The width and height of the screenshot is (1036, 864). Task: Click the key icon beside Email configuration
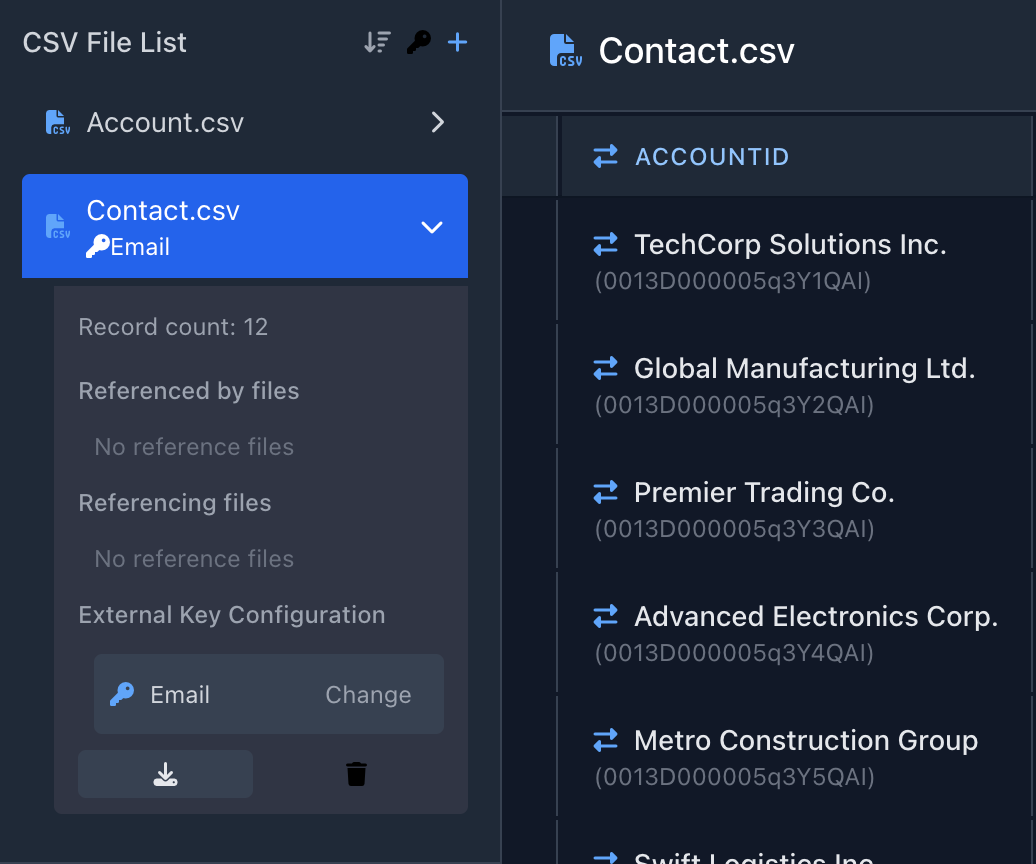(x=122, y=695)
